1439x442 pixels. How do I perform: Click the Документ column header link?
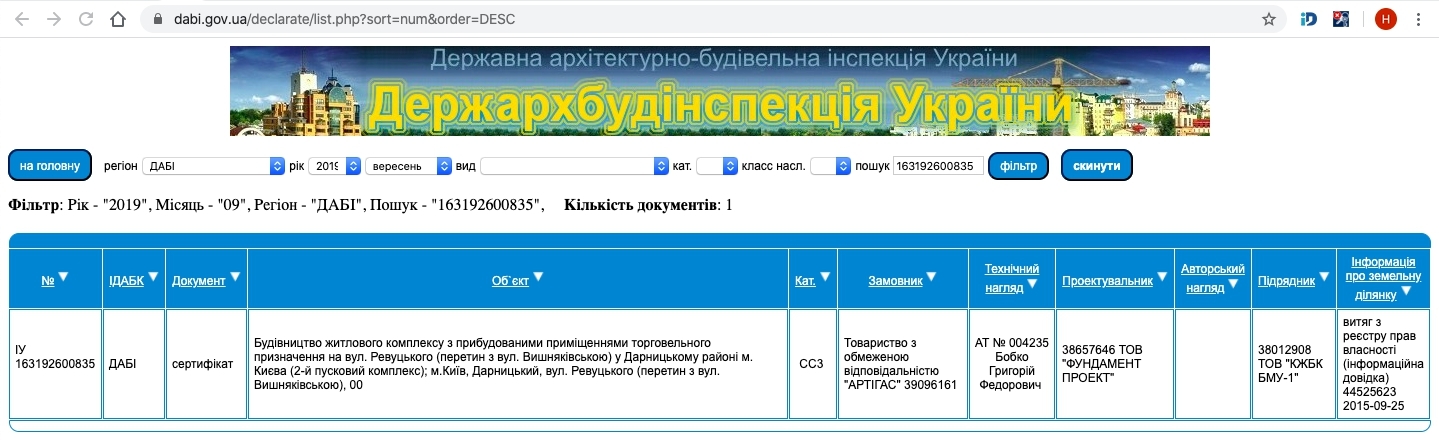click(198, 281)
